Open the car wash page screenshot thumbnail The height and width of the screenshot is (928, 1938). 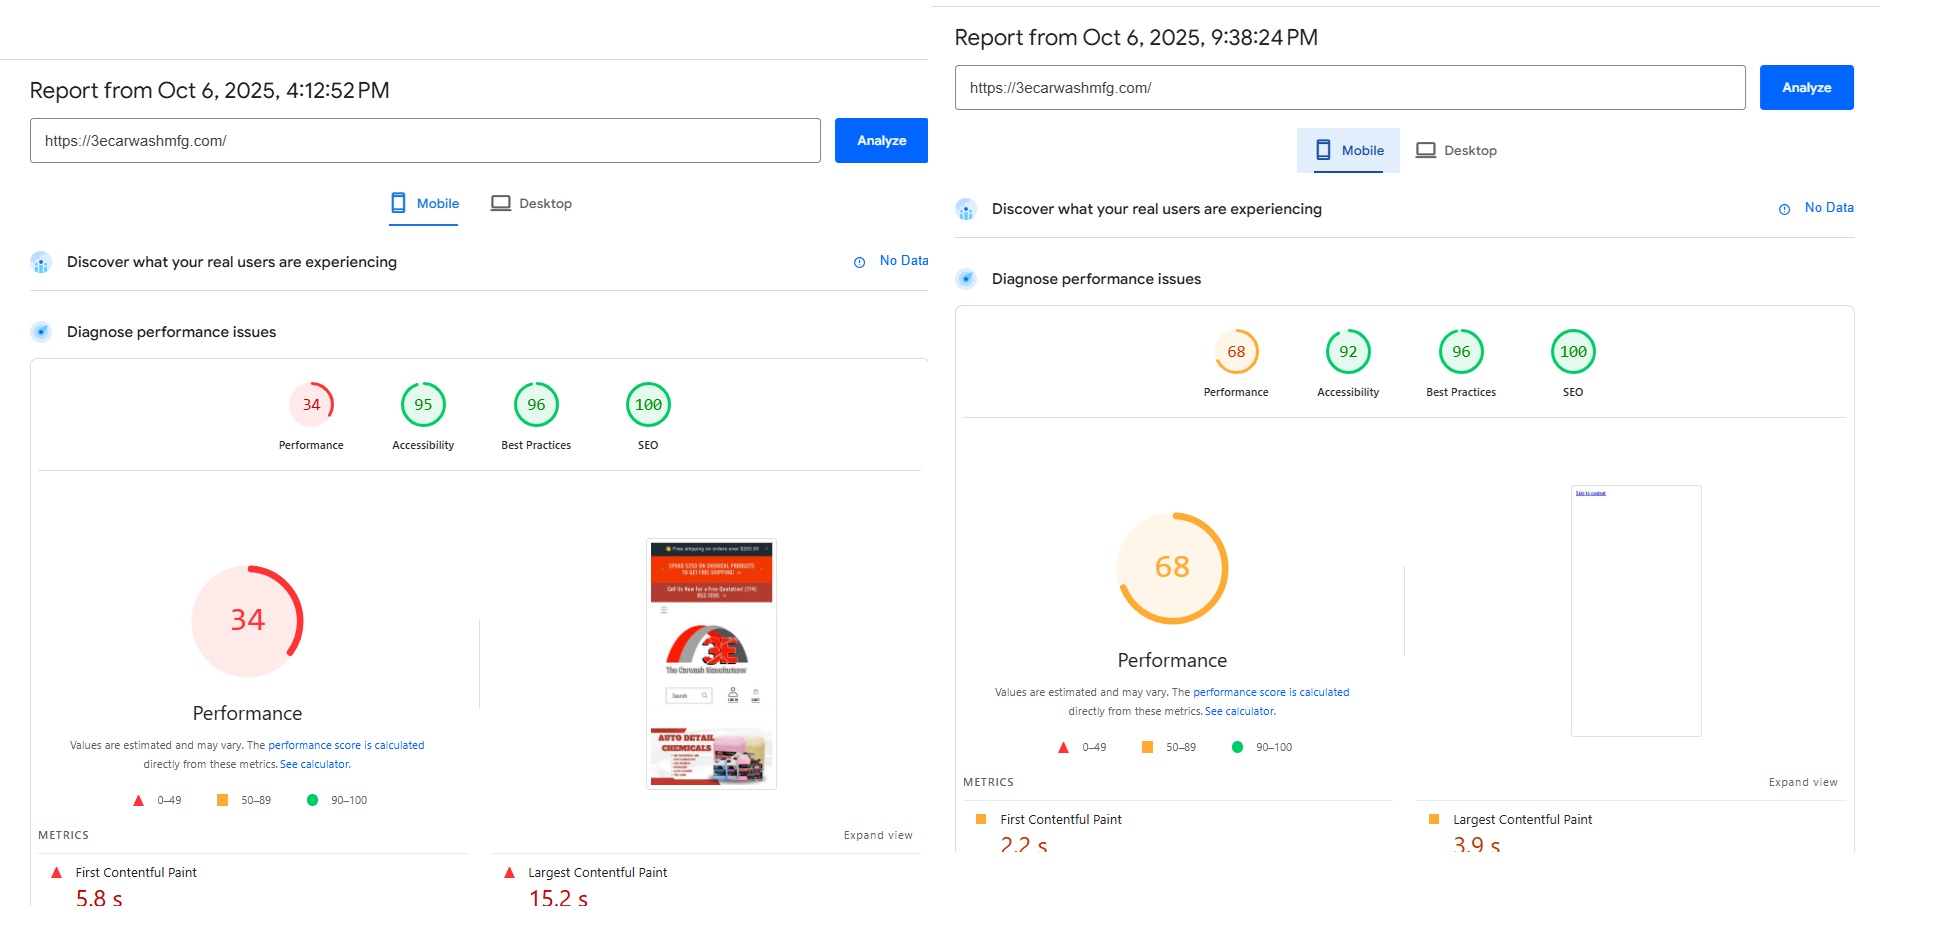(711, 664)
